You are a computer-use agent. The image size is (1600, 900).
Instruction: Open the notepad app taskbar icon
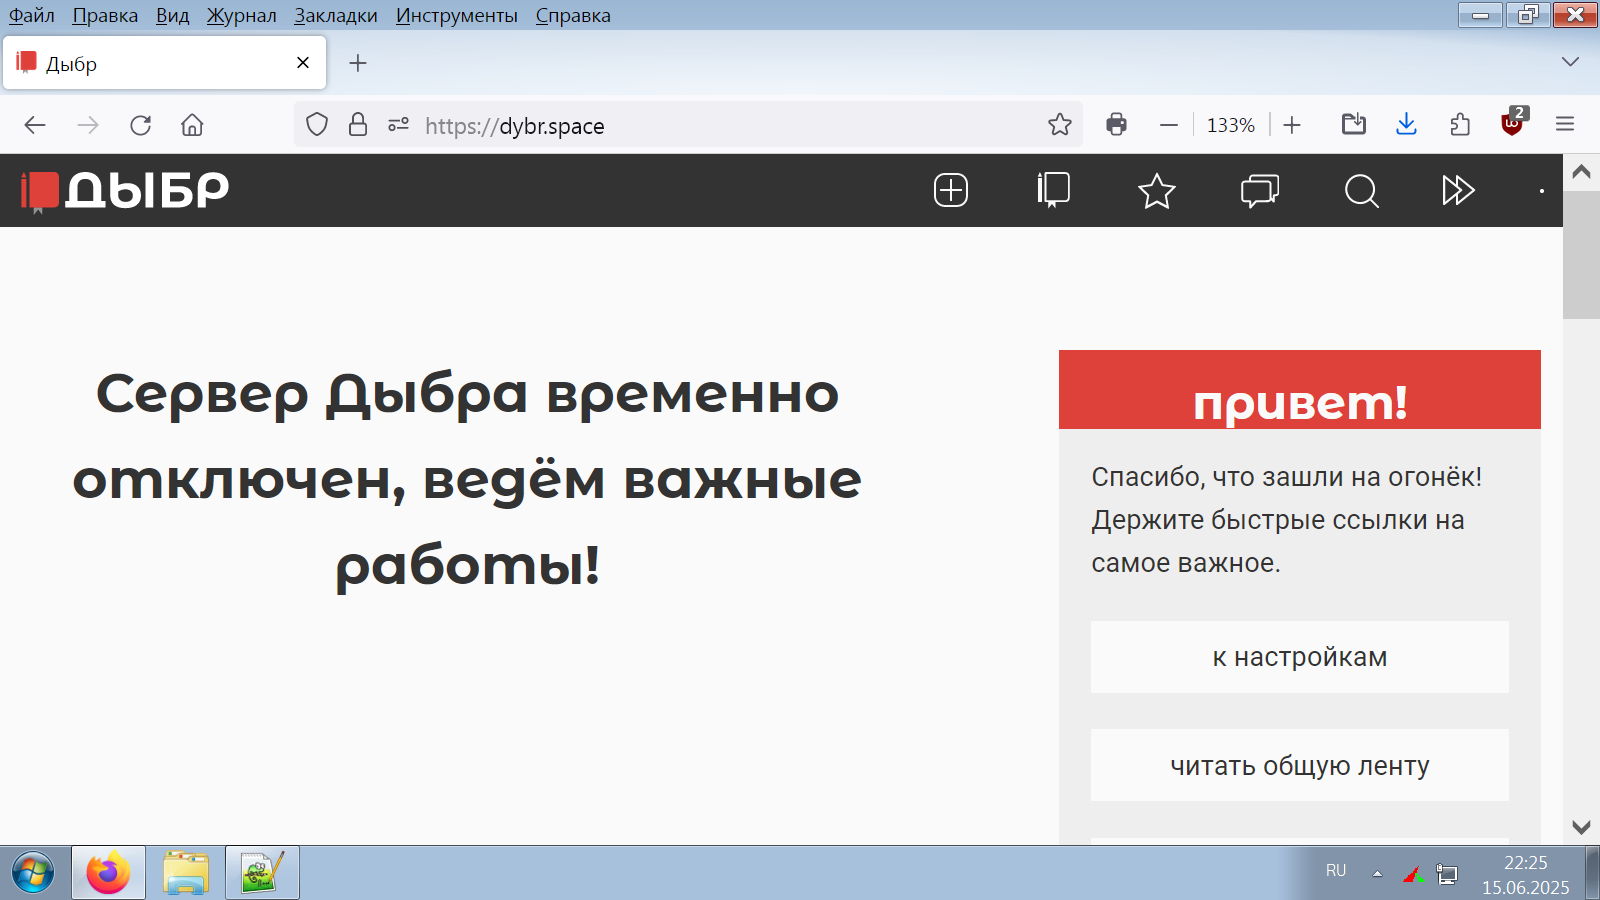[x=262, y=873]
